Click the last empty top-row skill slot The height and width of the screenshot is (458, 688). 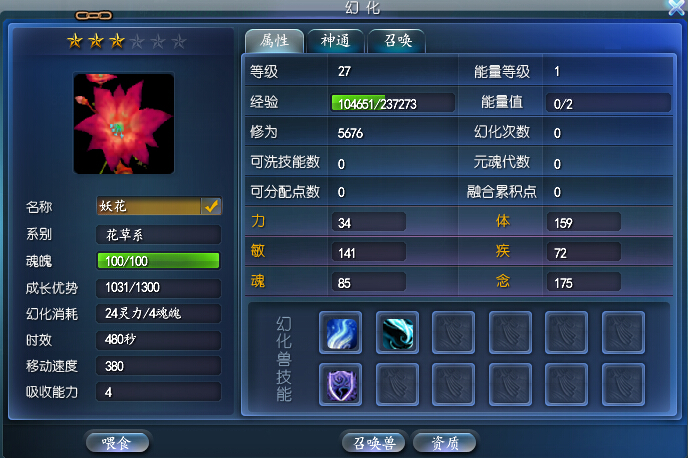623,333
